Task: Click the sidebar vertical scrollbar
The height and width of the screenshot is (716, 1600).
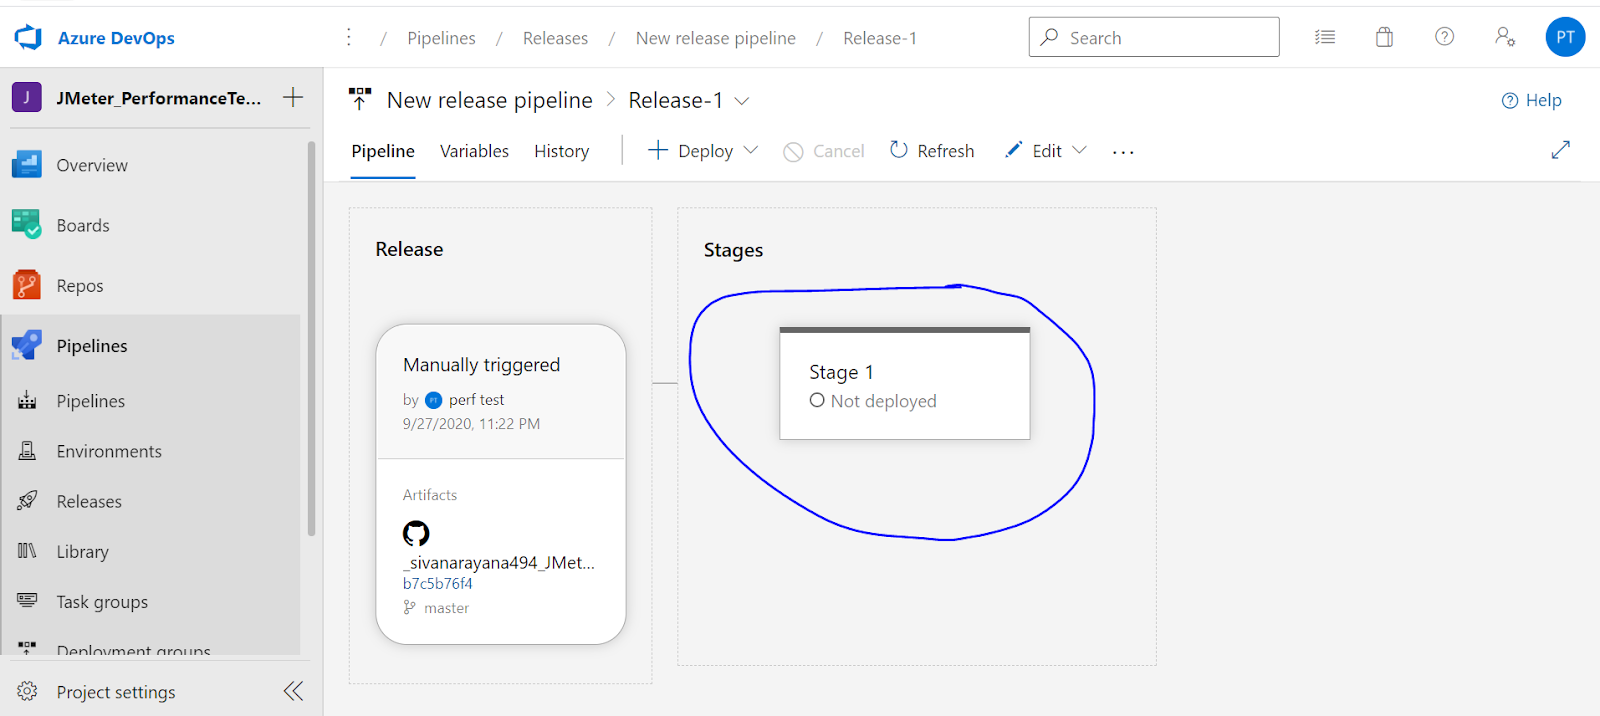Action: pyautogui.click(x=311, y=338)
